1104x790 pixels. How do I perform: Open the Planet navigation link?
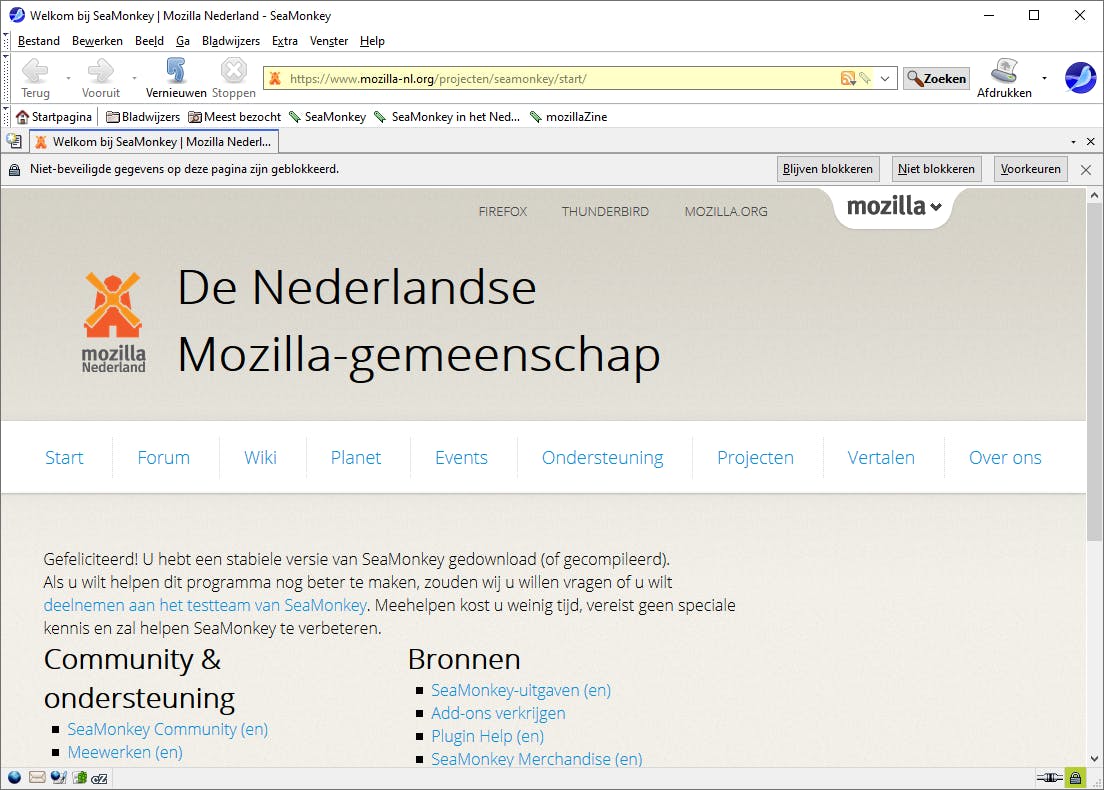tap(356, 458)
